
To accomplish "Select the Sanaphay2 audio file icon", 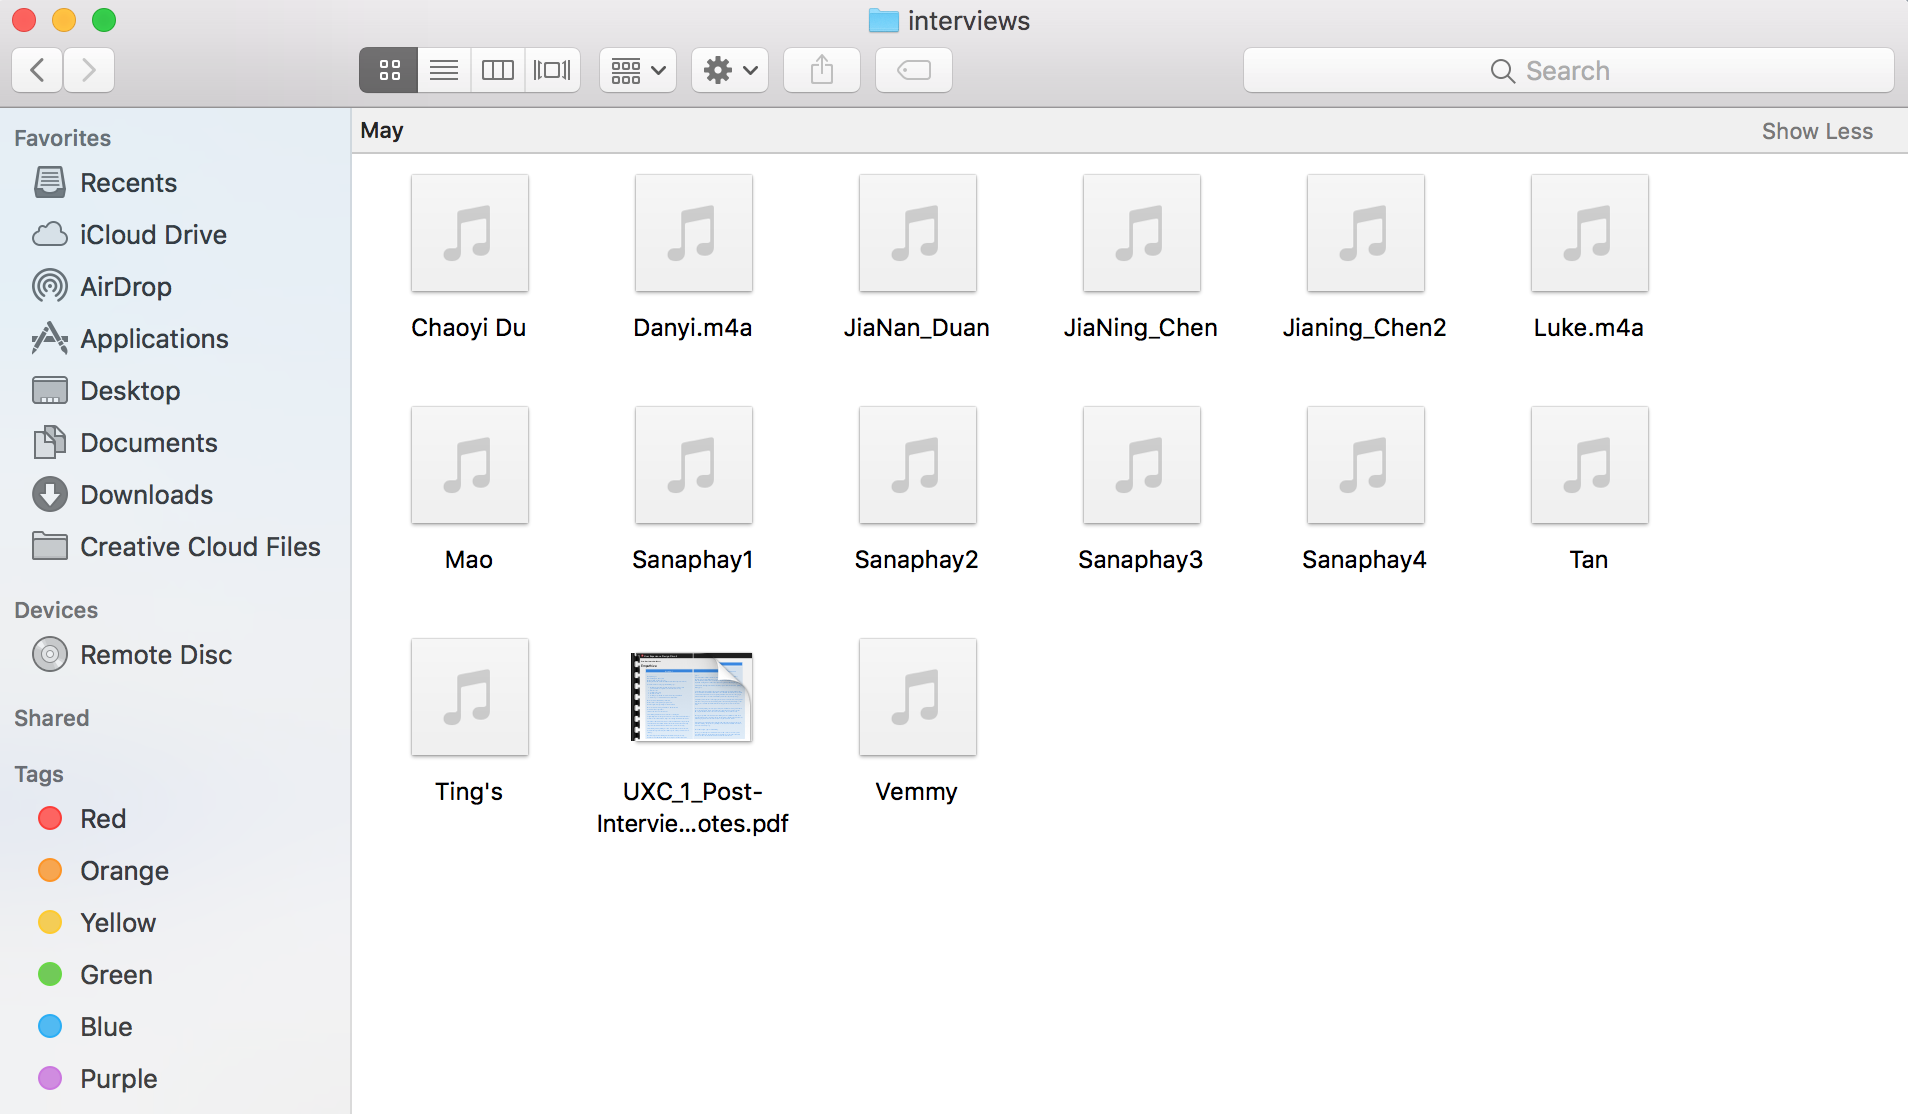I will click(x=917, y=465).
